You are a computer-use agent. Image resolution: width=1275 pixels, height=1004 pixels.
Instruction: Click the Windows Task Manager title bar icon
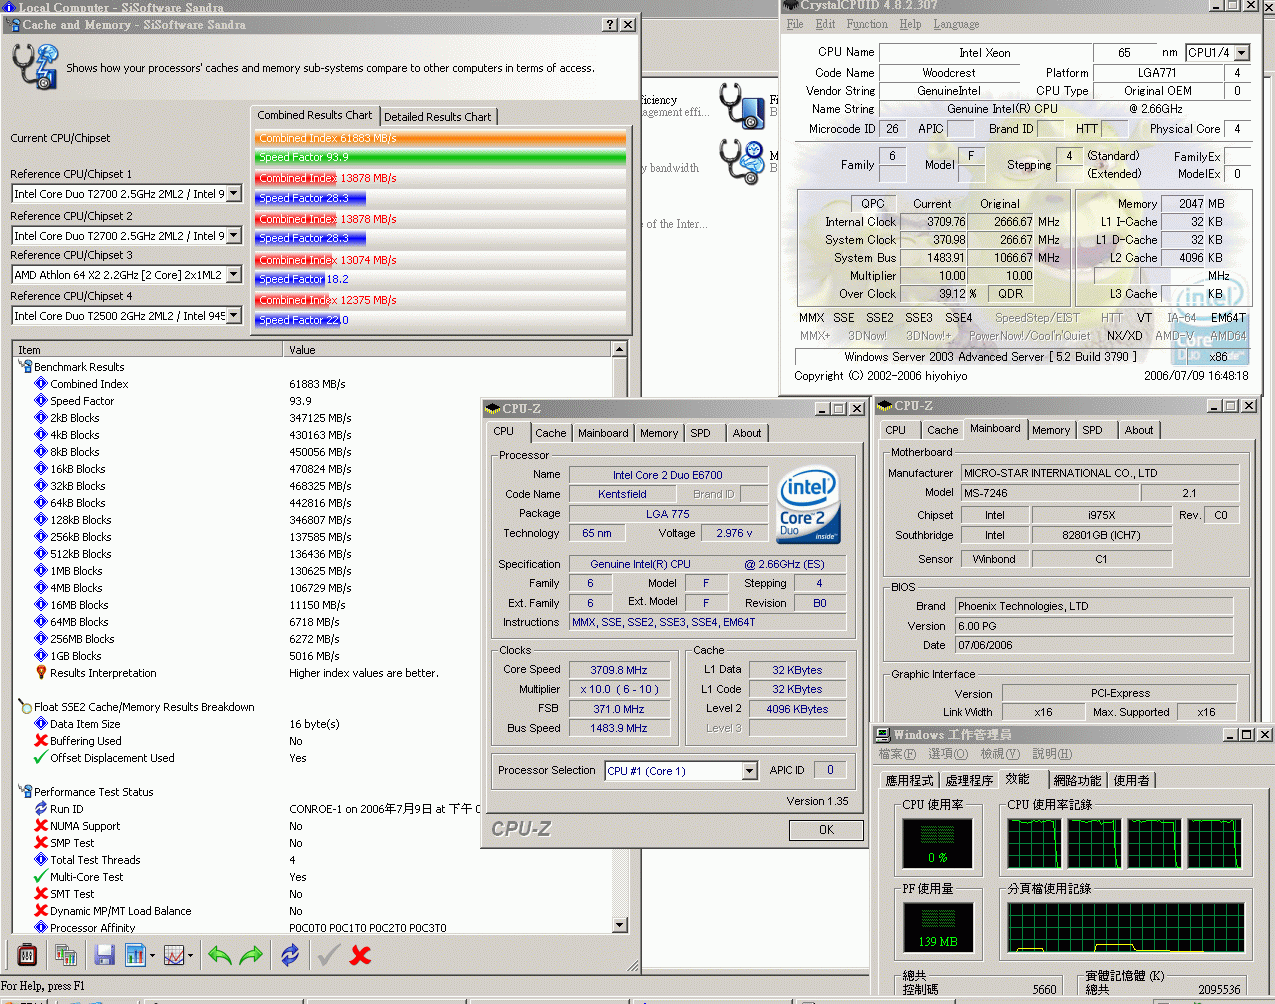pyautogui.click(x=884, y=734)
